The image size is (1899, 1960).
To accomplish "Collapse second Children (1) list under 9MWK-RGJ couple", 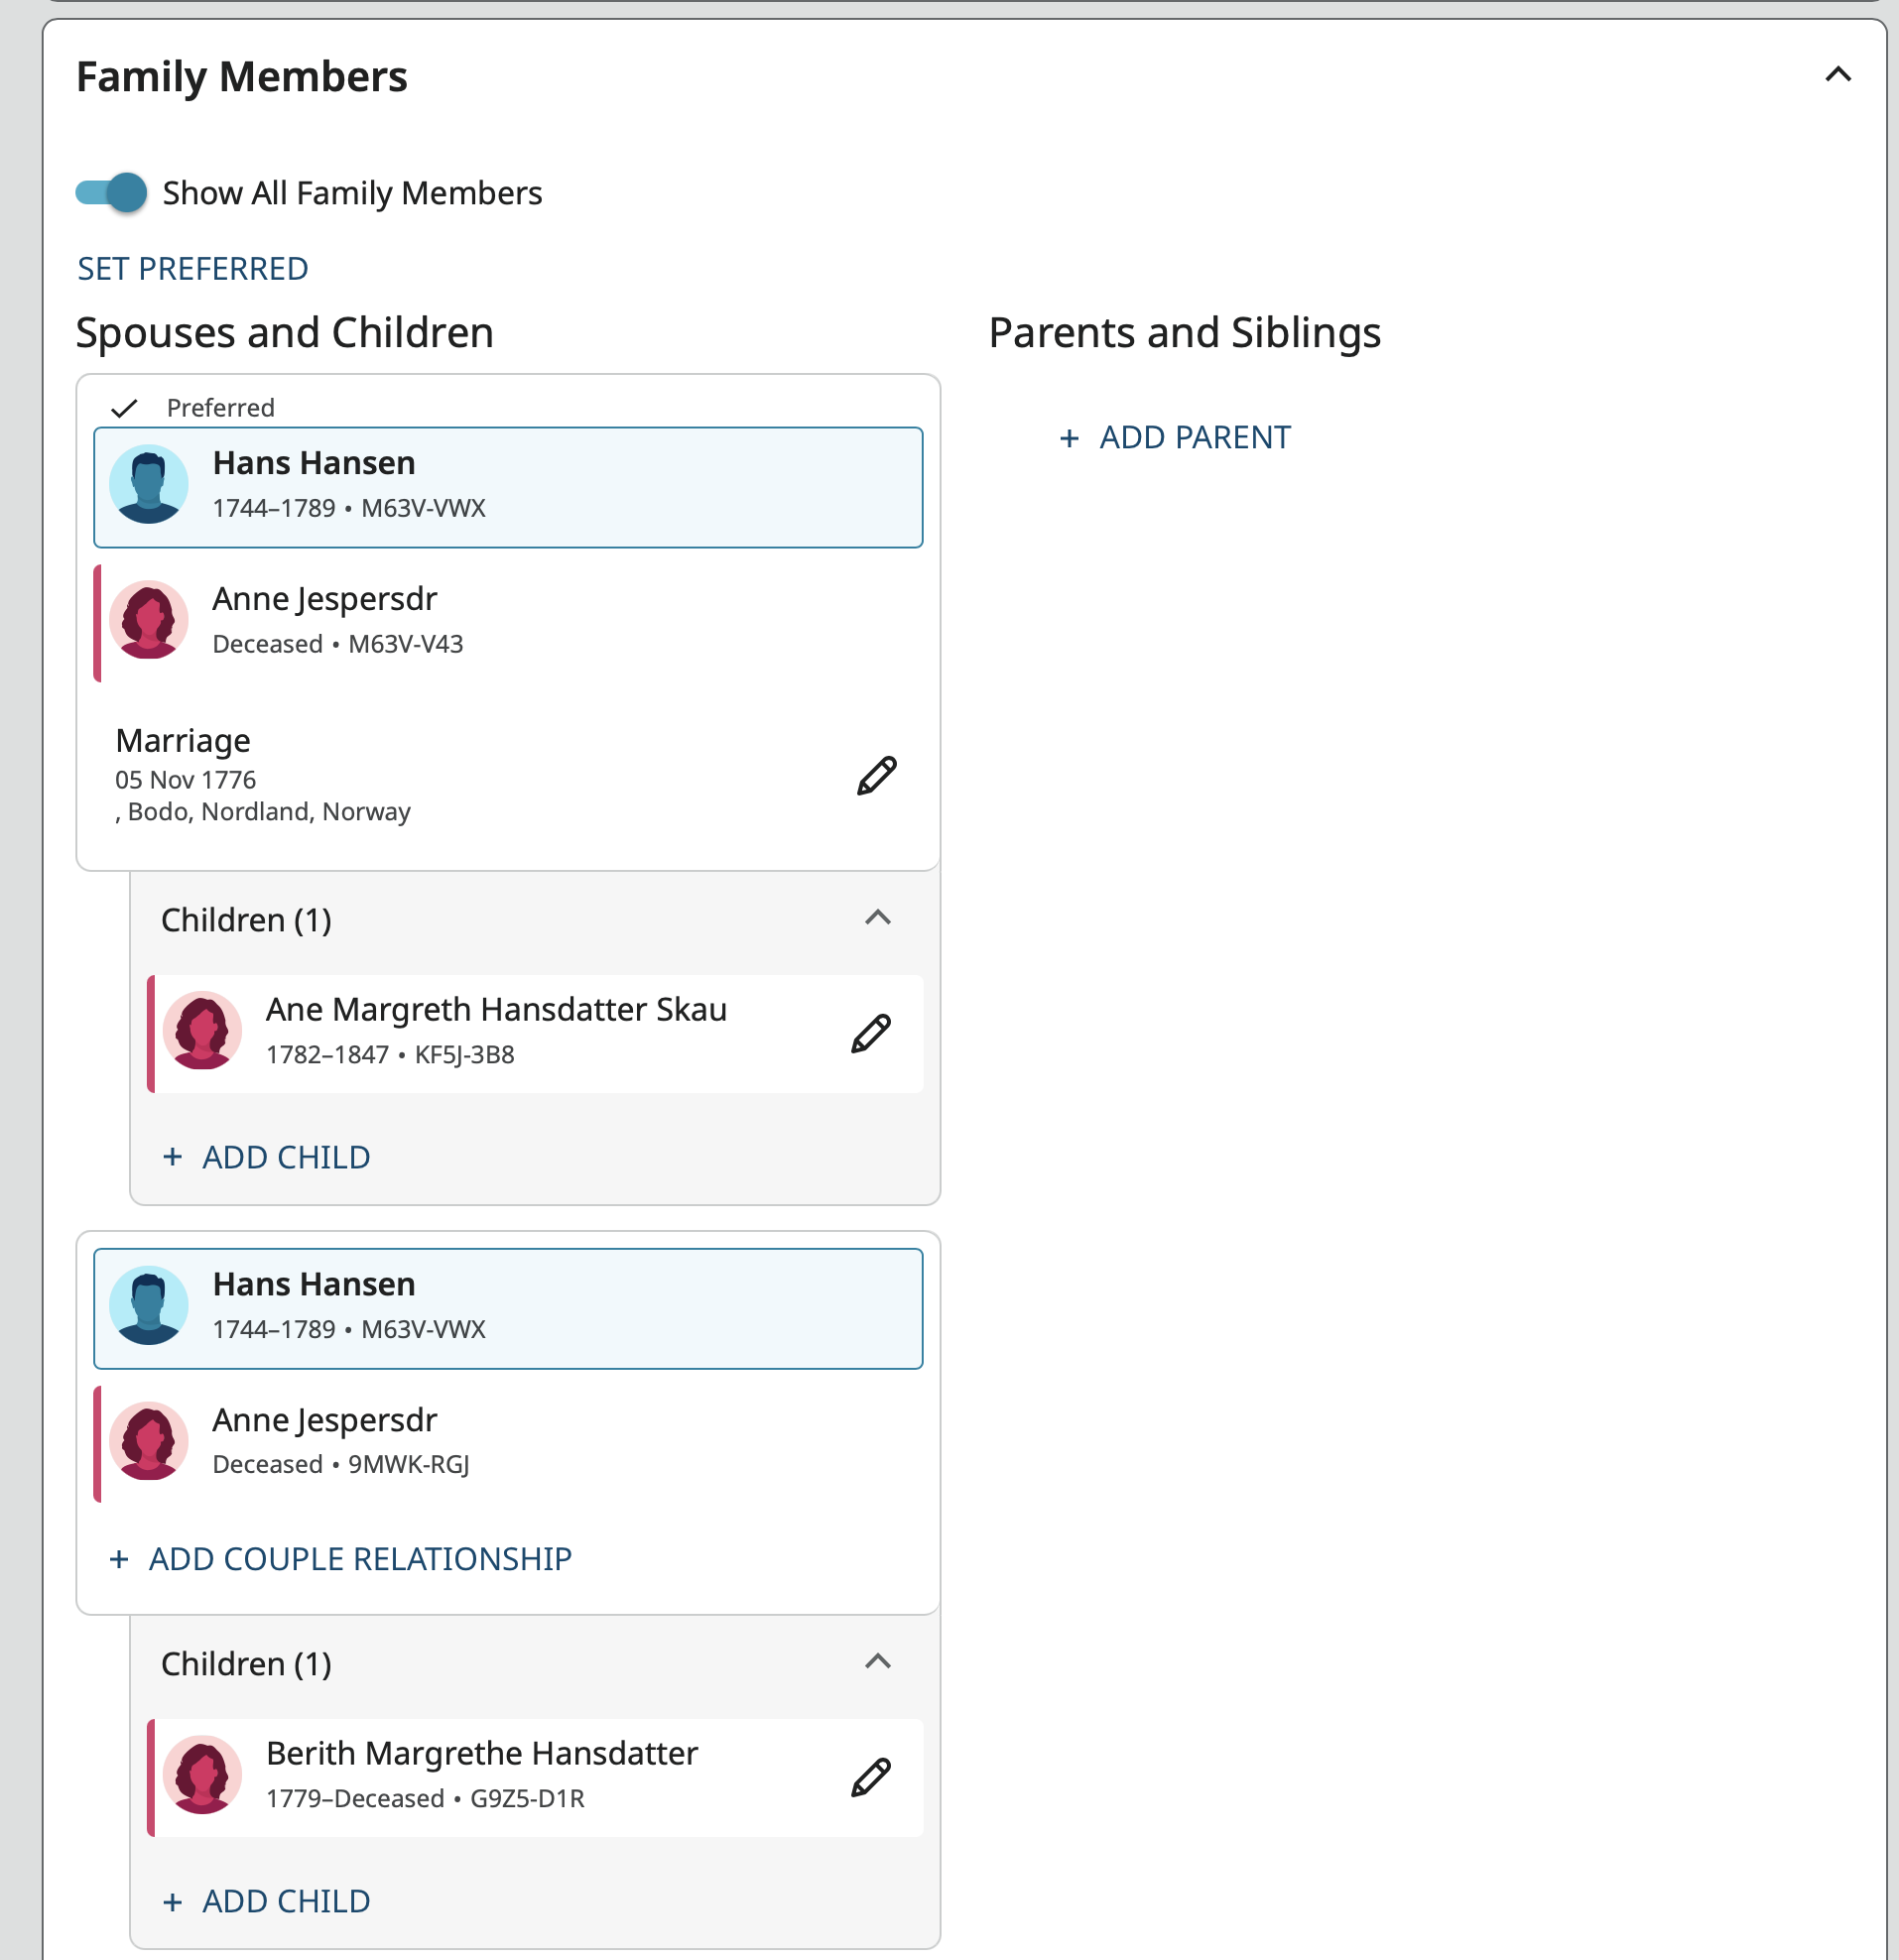I will pyautogui.click(x=877, y=1662).
